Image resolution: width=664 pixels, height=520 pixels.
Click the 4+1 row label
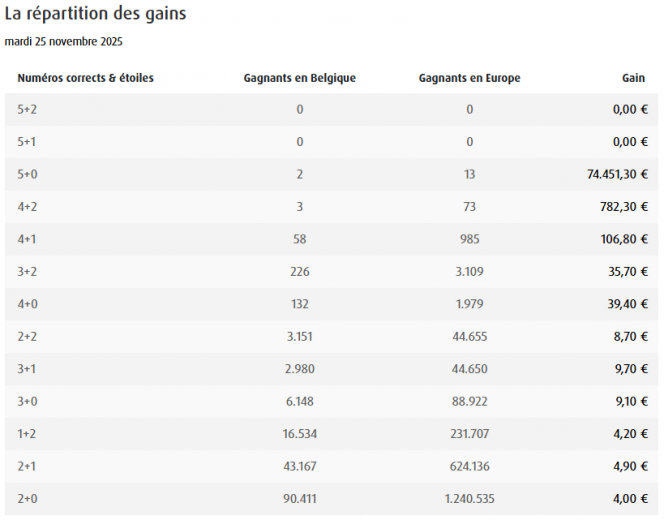(27, 239)
